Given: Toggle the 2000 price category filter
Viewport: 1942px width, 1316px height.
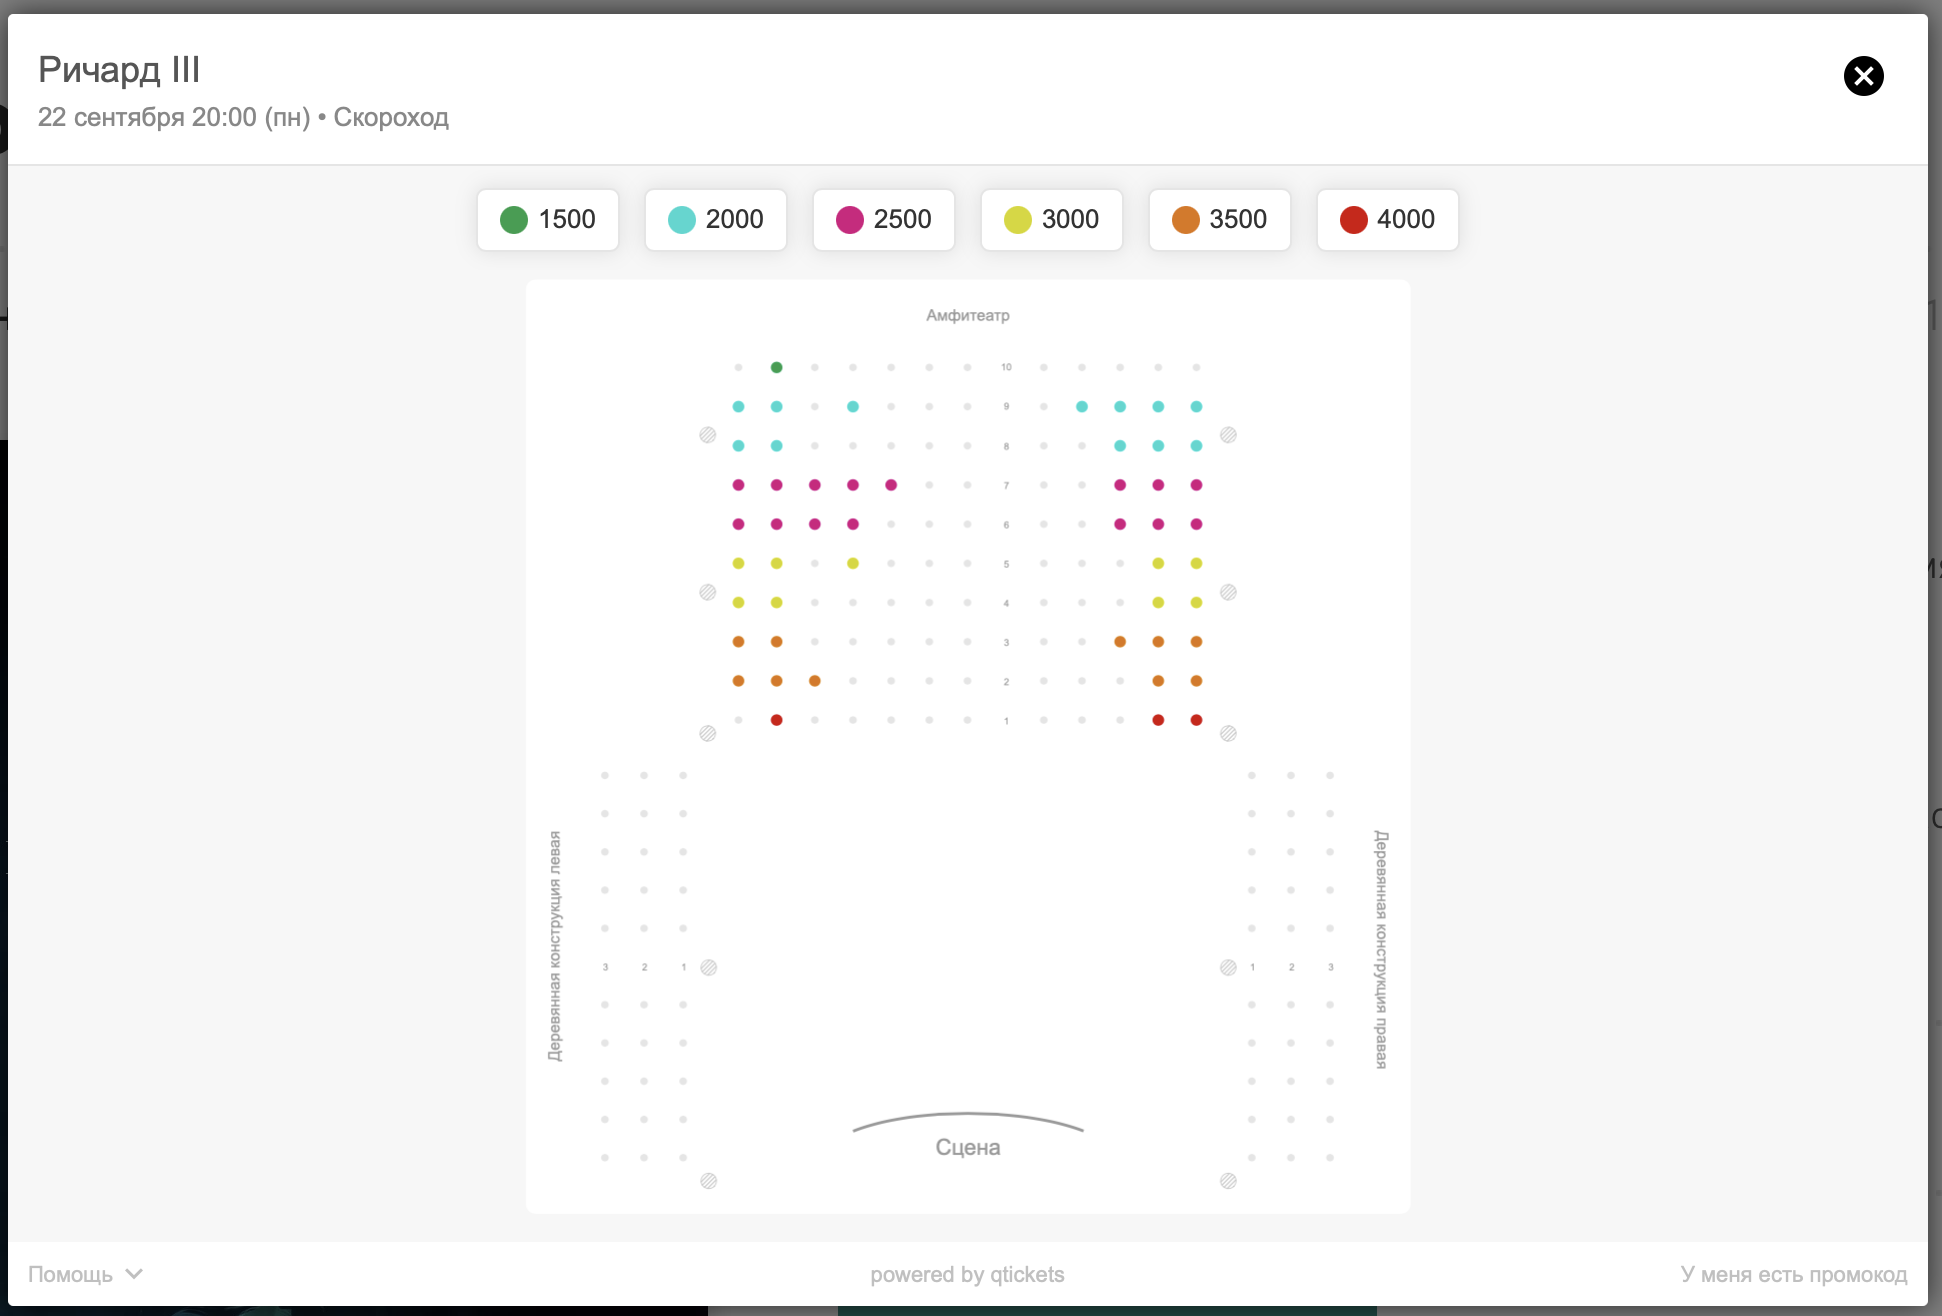Looking at the screenshot, I should pyautogui.click(x=716, y=220).
